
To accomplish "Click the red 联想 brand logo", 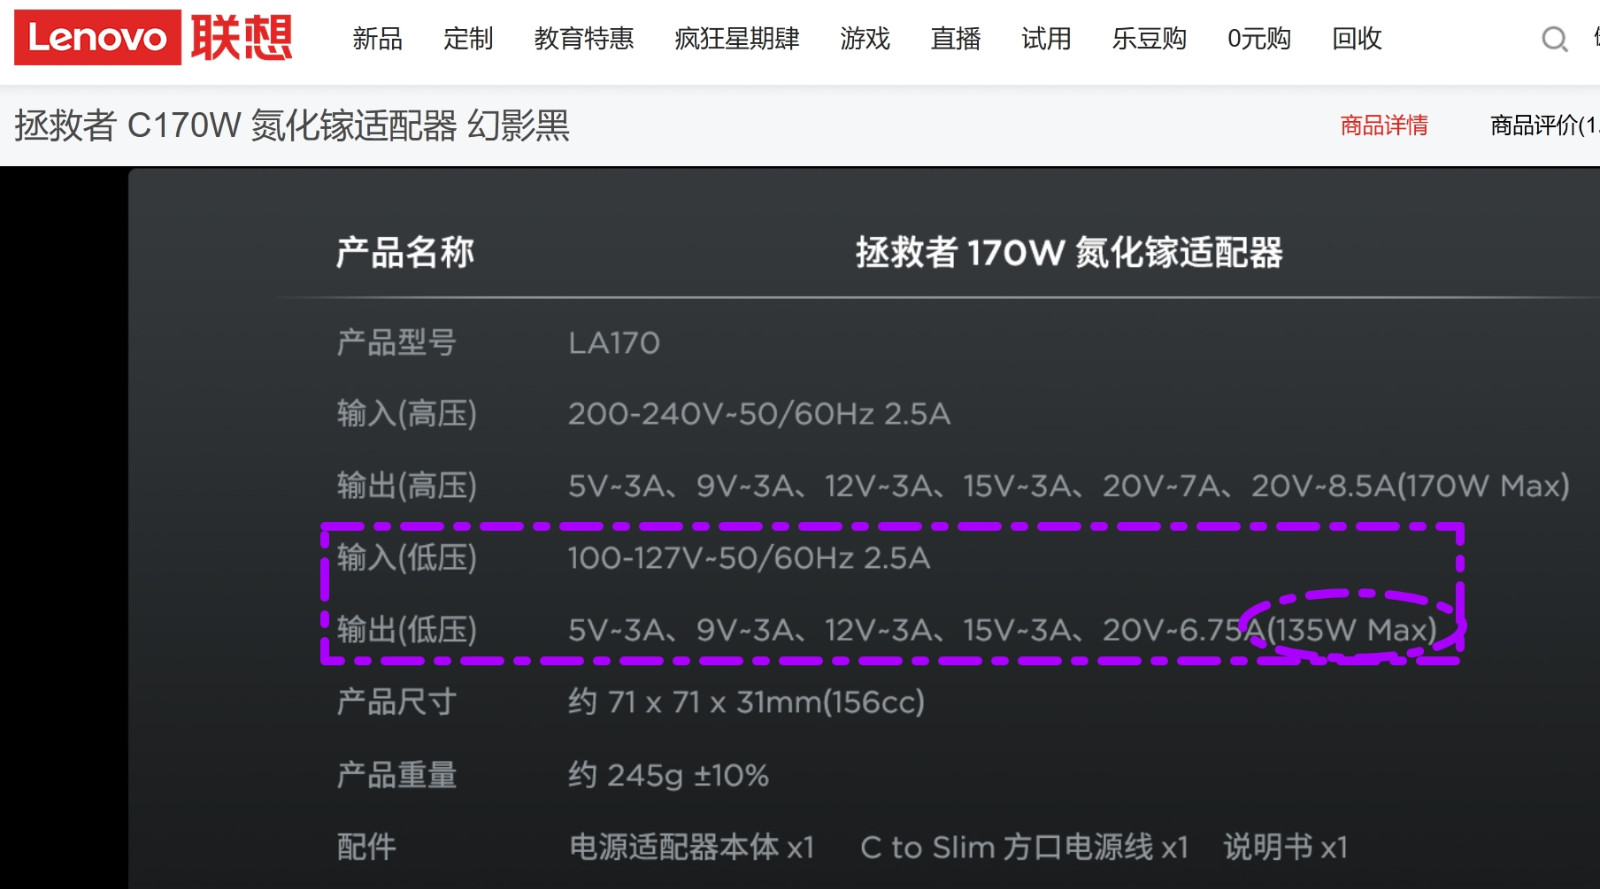I will click(x=241, y=38).
